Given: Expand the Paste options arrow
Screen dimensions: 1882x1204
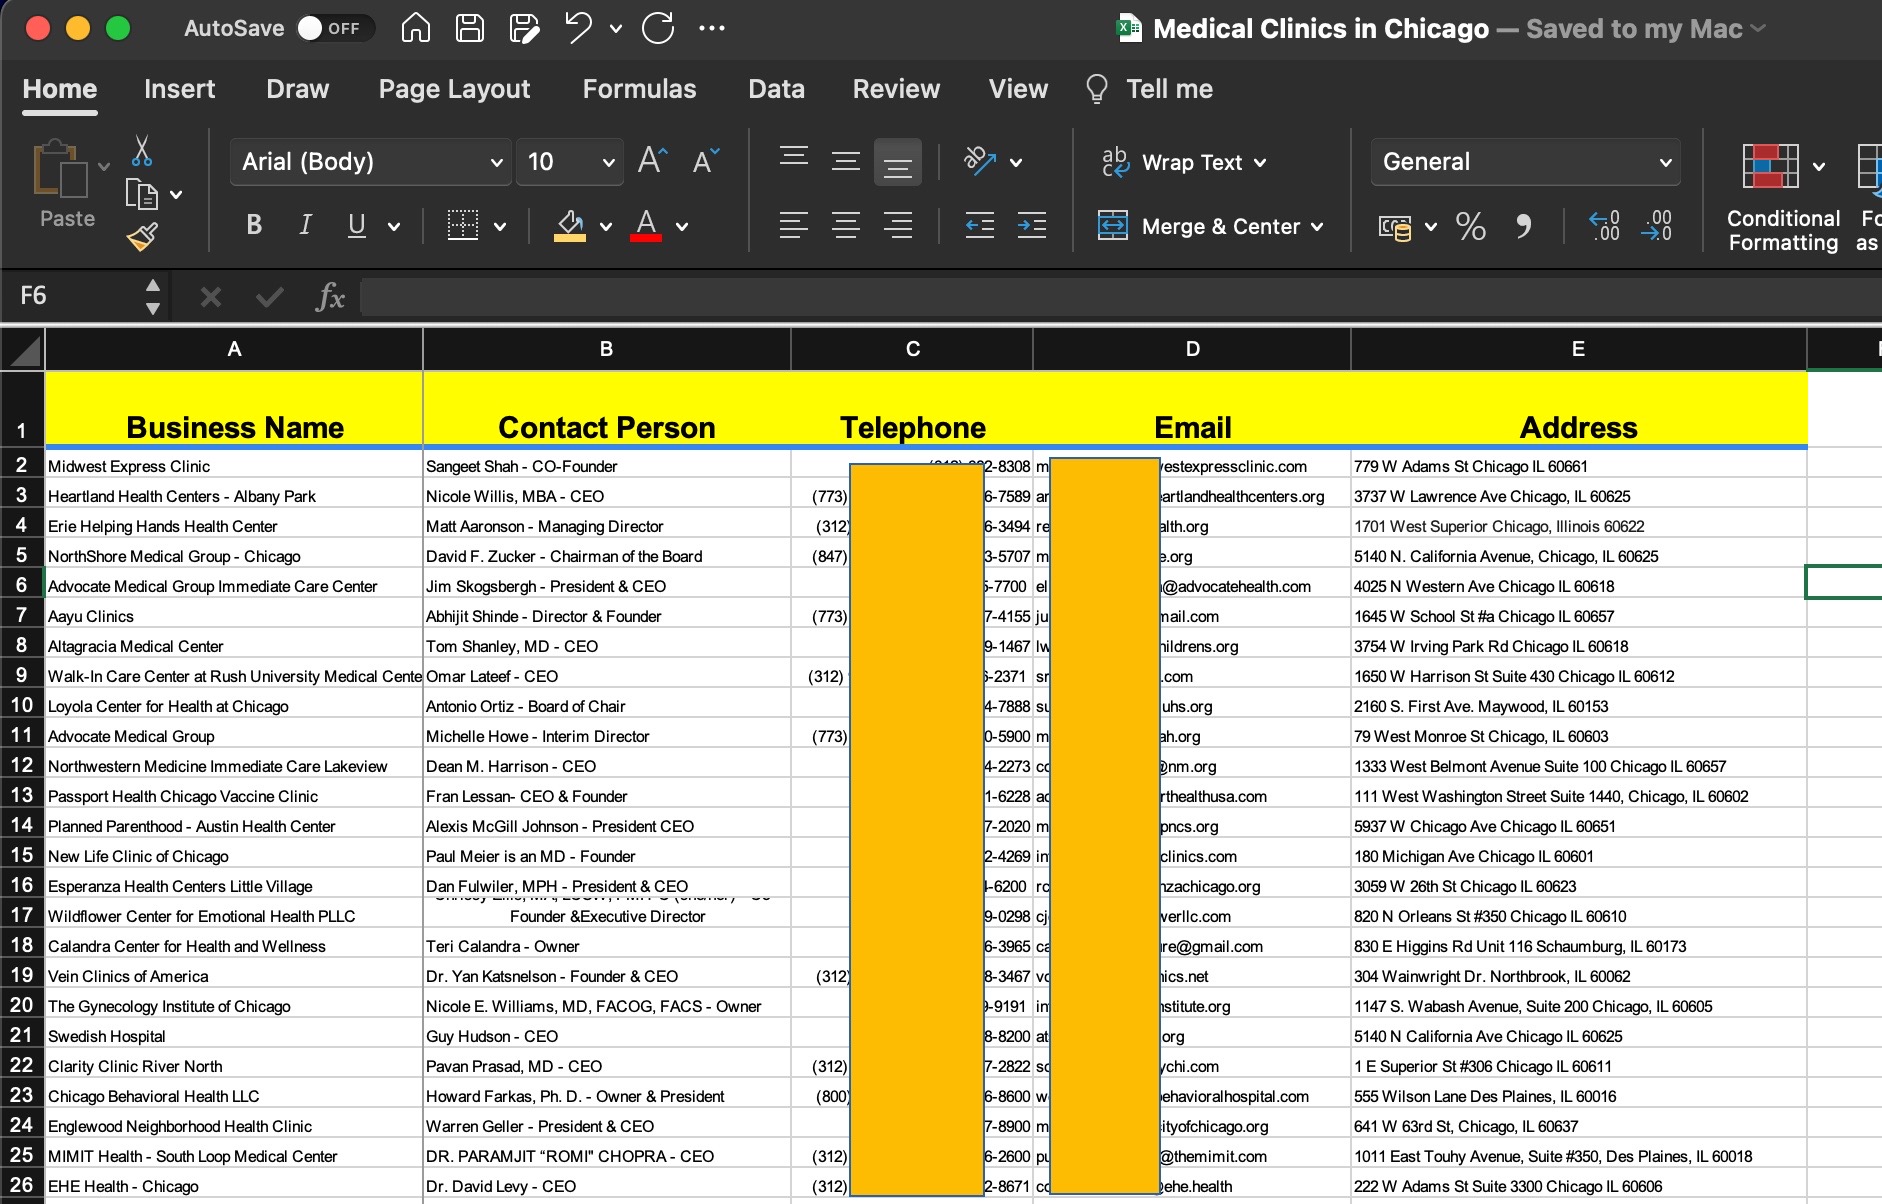Looking at the screenshot, I should tap(104, 166).
